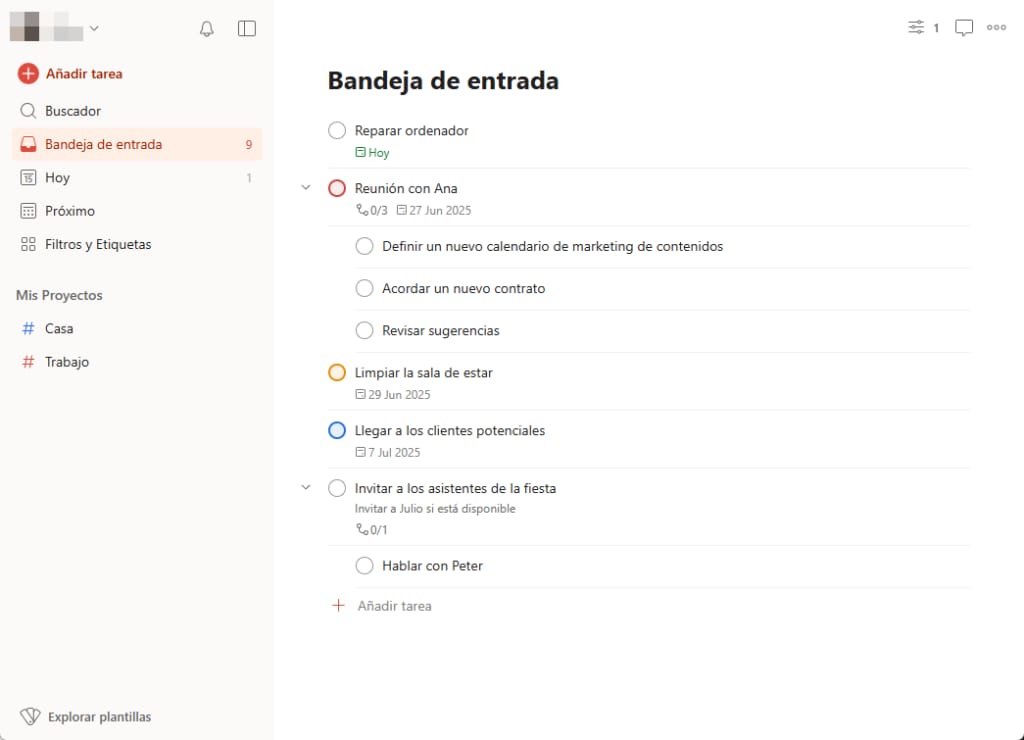Open the notifications bell icon

pyautogui.click(x=207, y=28)
